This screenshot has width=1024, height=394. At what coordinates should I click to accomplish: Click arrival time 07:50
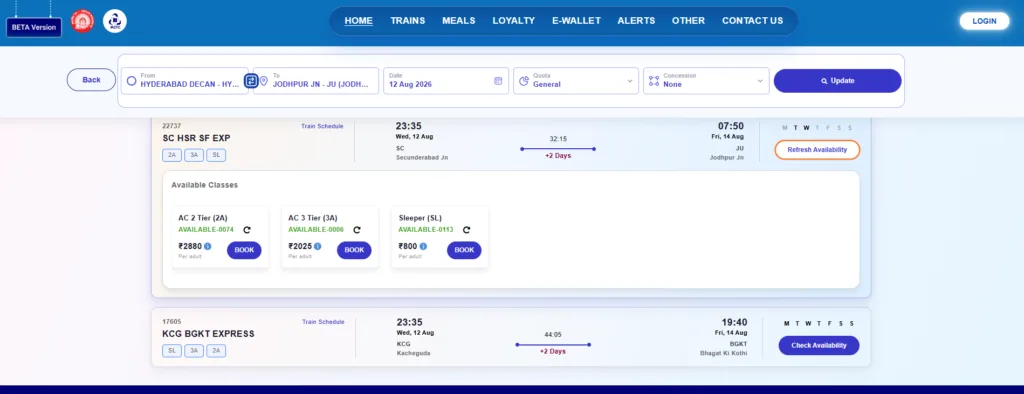tap(731, 126)
